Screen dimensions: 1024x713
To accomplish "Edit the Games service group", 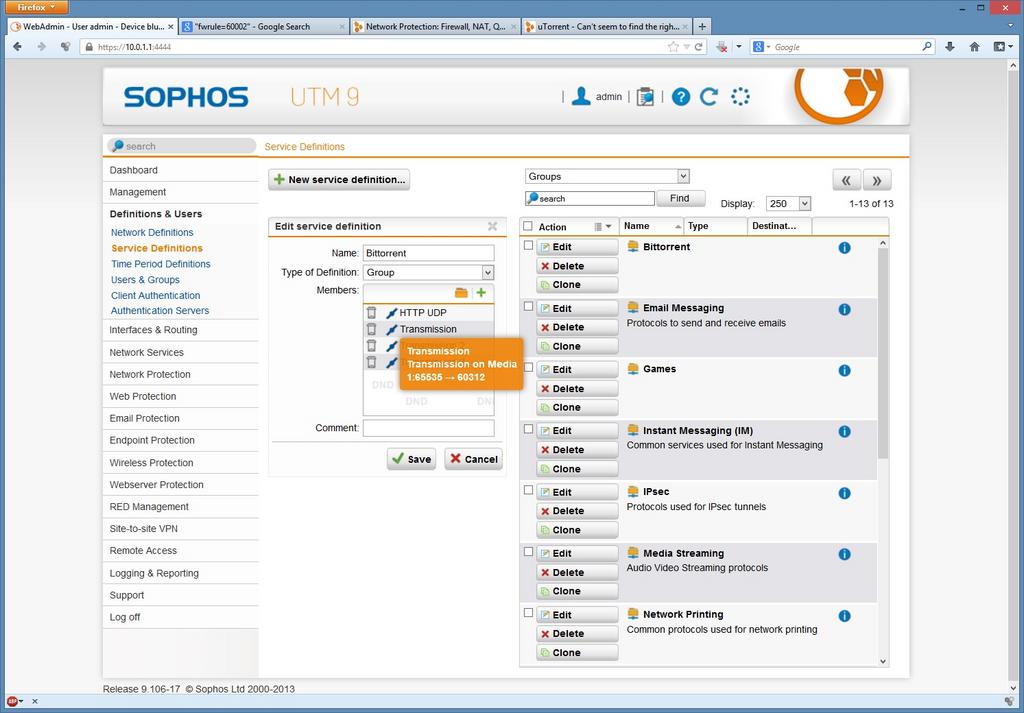I will 577,370.
